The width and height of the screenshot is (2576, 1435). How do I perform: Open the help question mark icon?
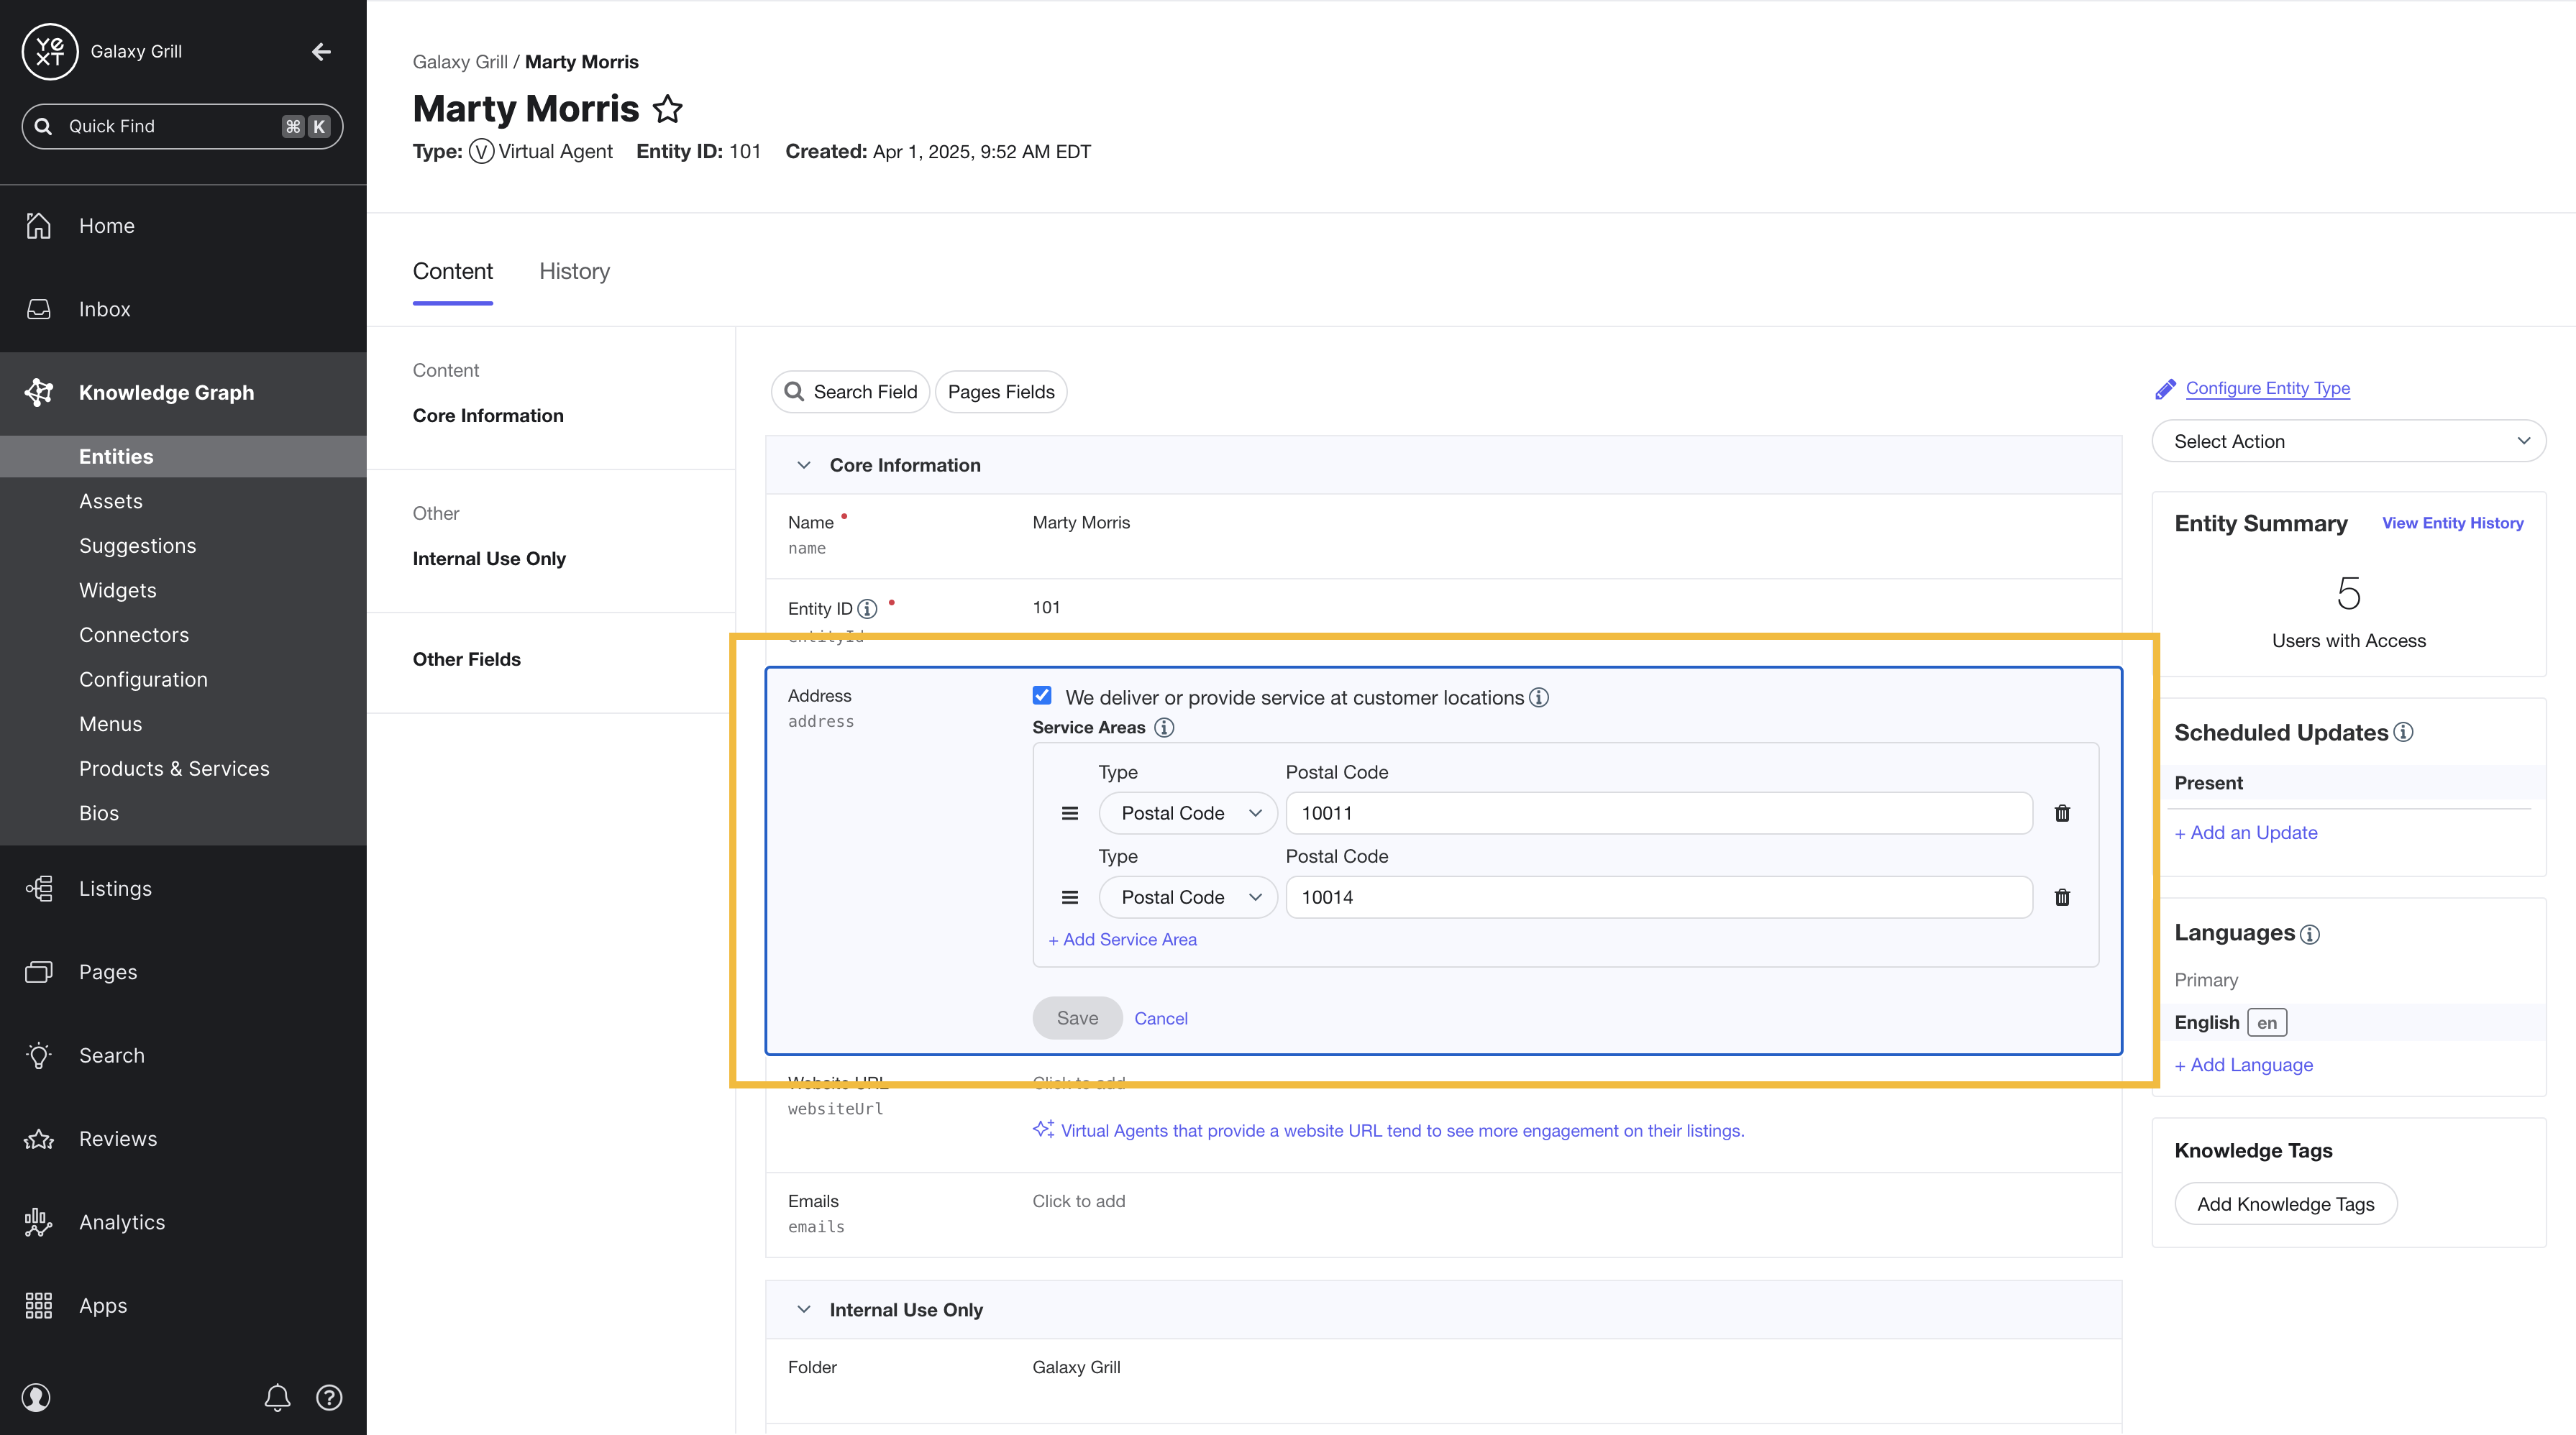tap(329, 1397)
